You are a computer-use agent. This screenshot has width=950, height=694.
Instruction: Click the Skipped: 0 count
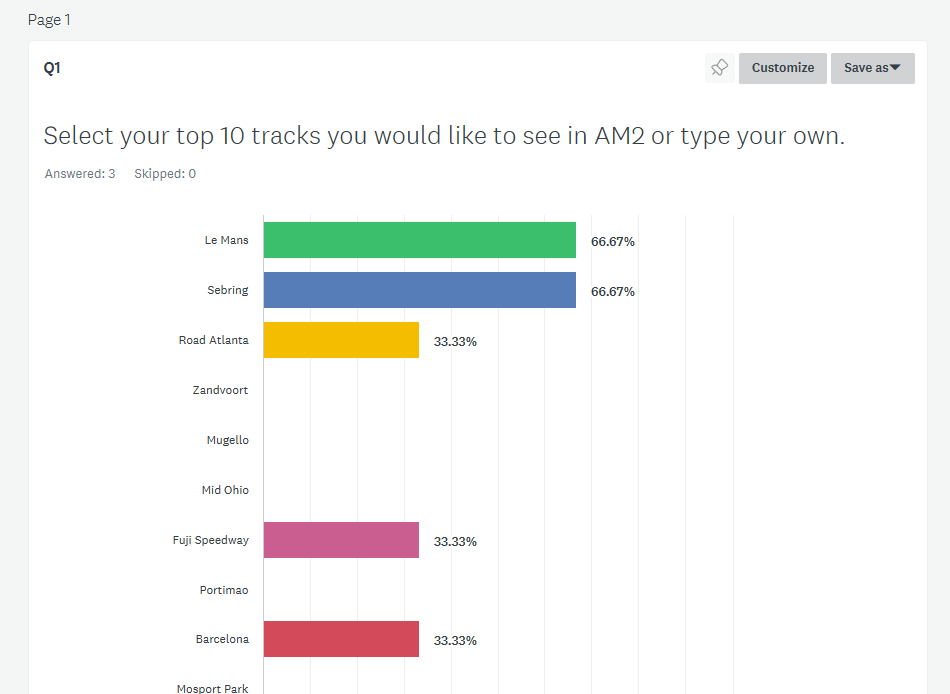click(x=165, y=174)
